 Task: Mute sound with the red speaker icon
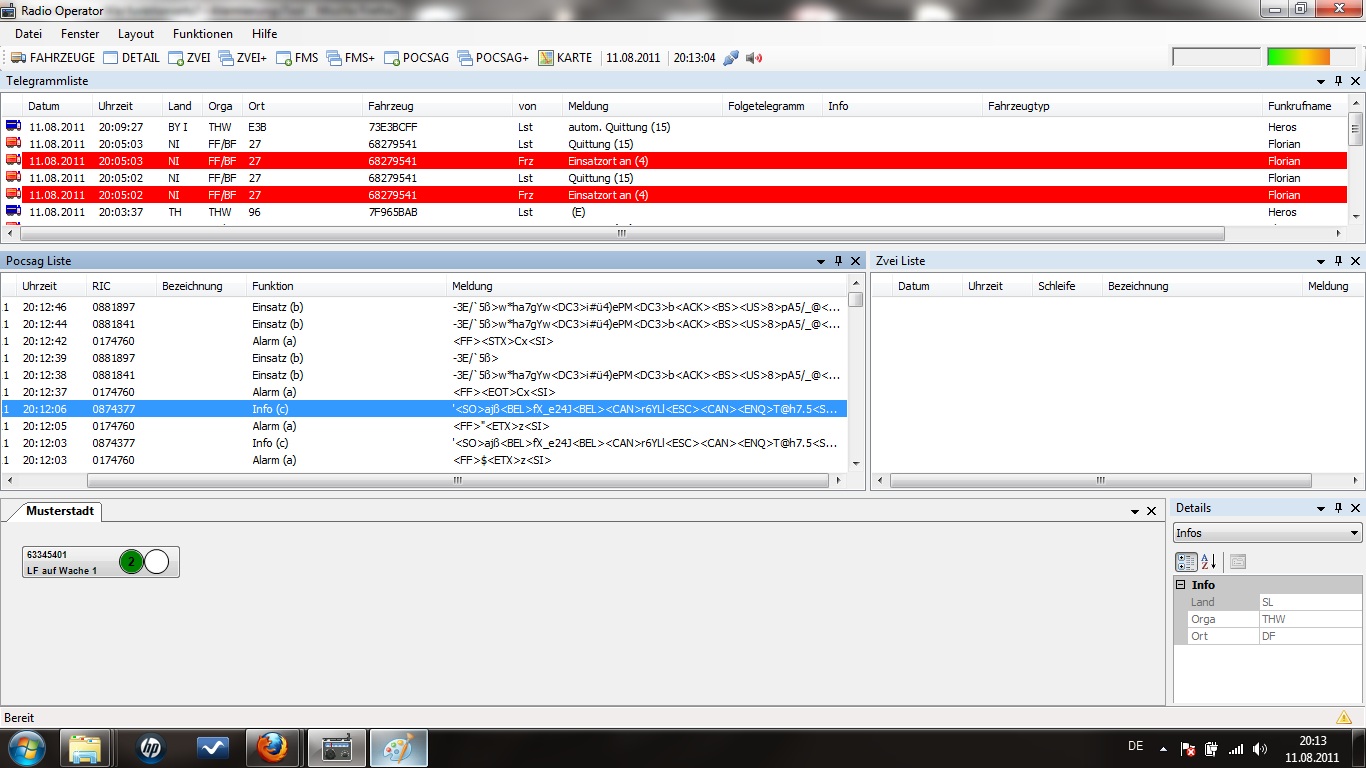(754, 58)
